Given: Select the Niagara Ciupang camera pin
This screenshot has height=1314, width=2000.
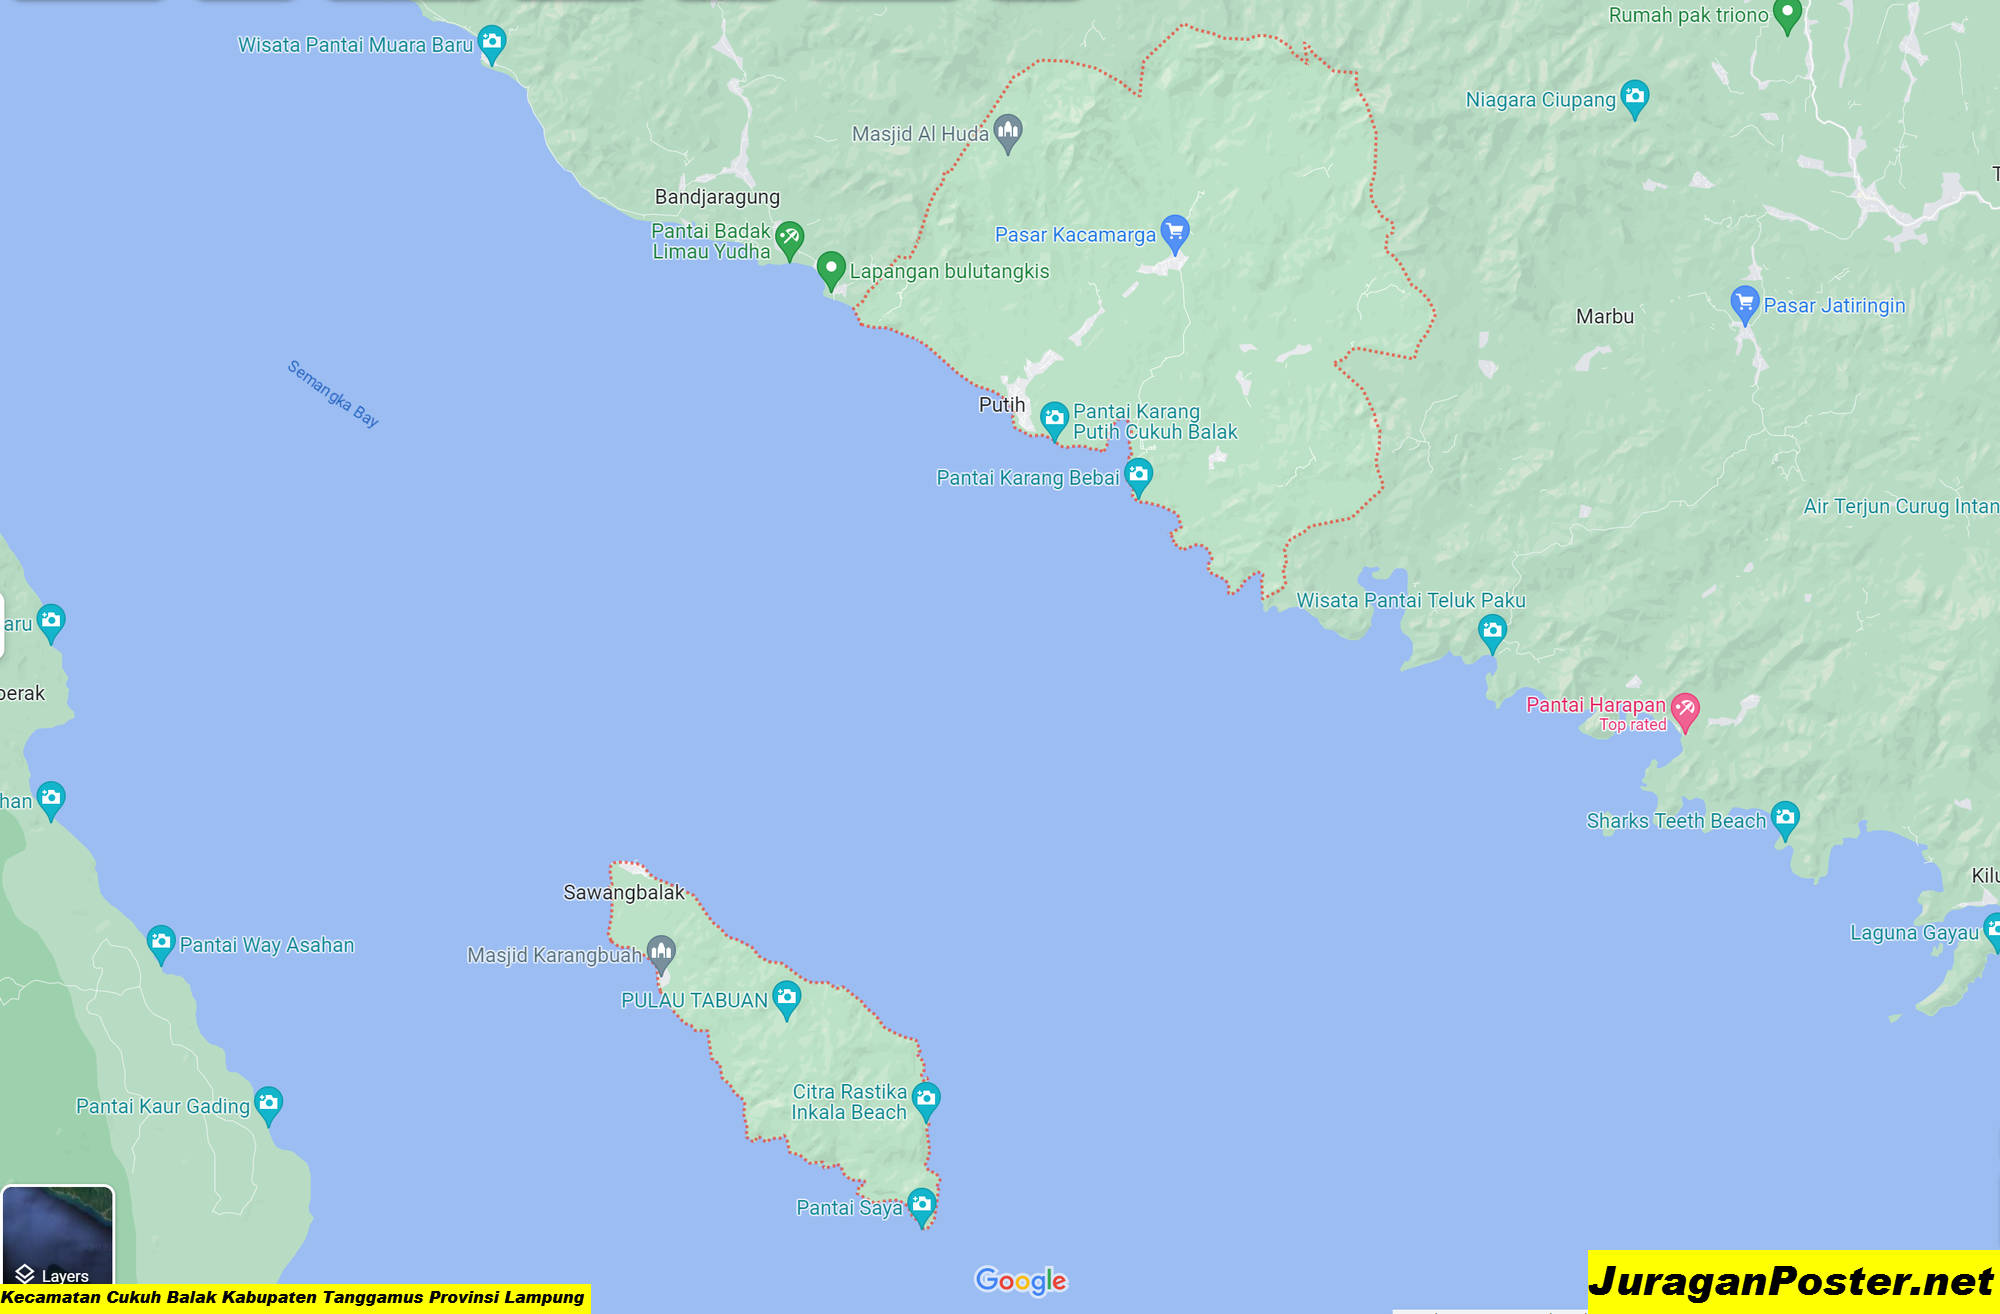Looking at the screenshot, I should 1635,98.
